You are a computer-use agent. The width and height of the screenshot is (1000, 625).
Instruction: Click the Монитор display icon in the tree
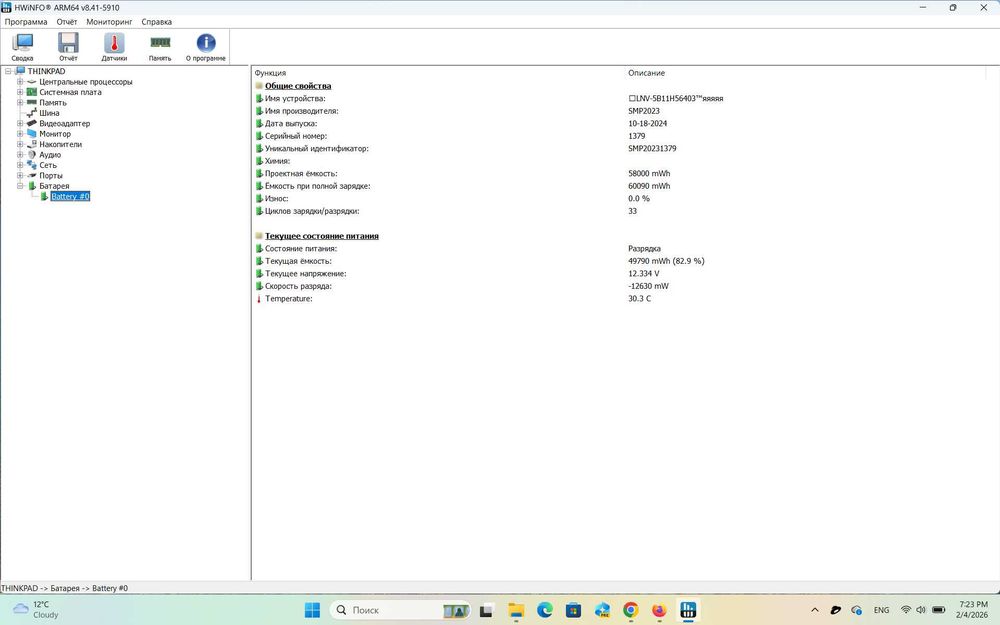[x=32, y=133]
